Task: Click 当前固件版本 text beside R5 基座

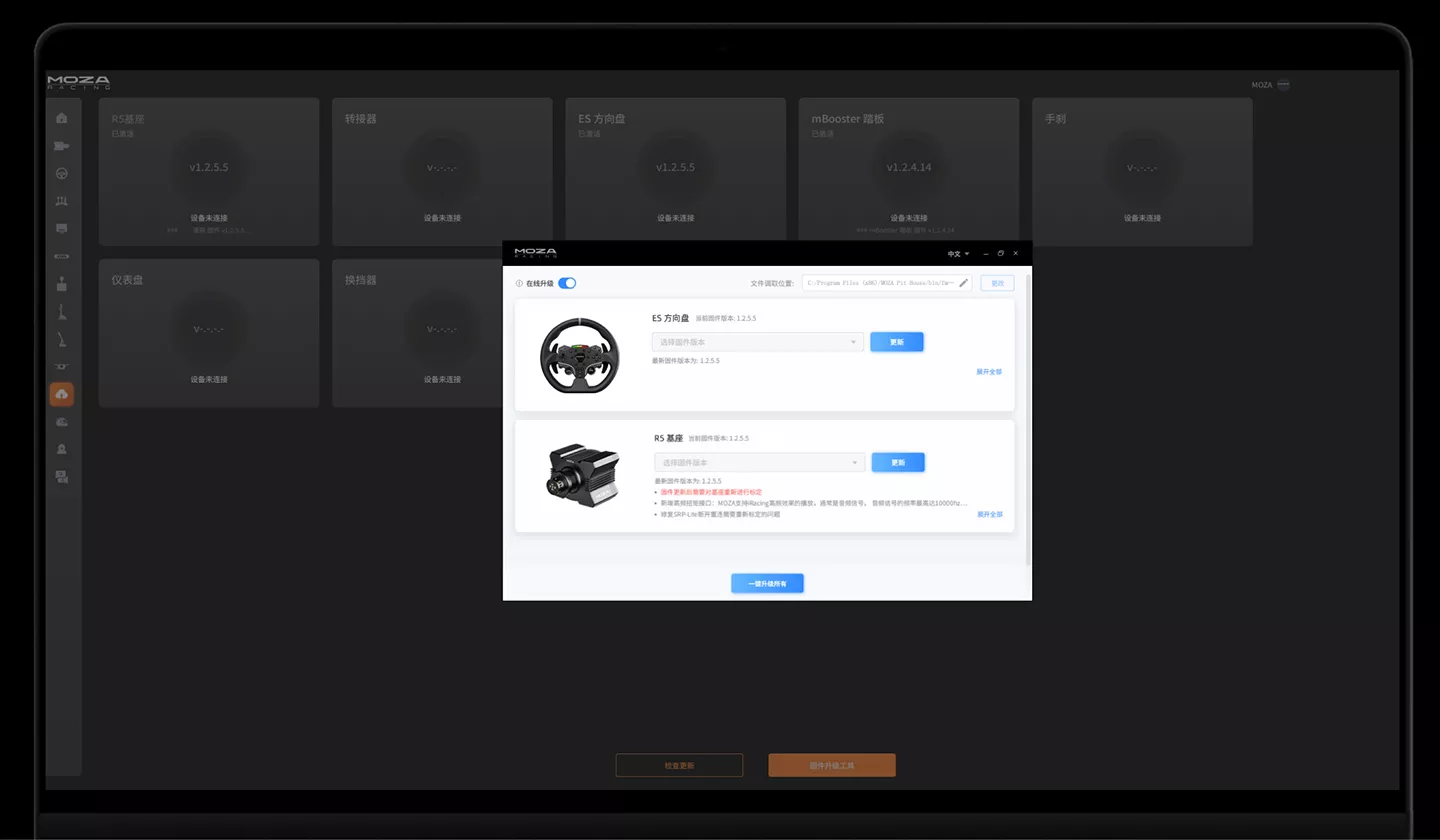Action: click(719, 439)
